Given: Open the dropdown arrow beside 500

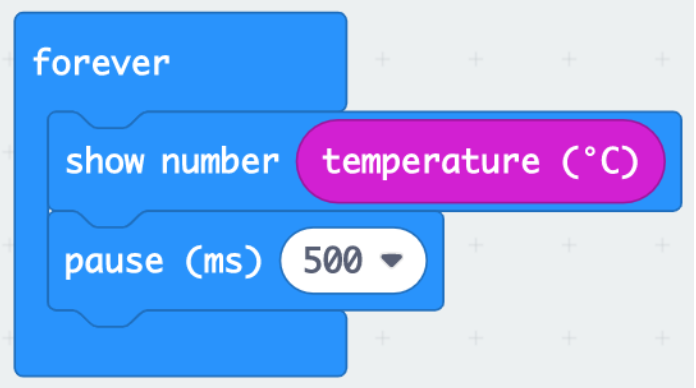Looking at the screenshot, I should click(392, 261).
